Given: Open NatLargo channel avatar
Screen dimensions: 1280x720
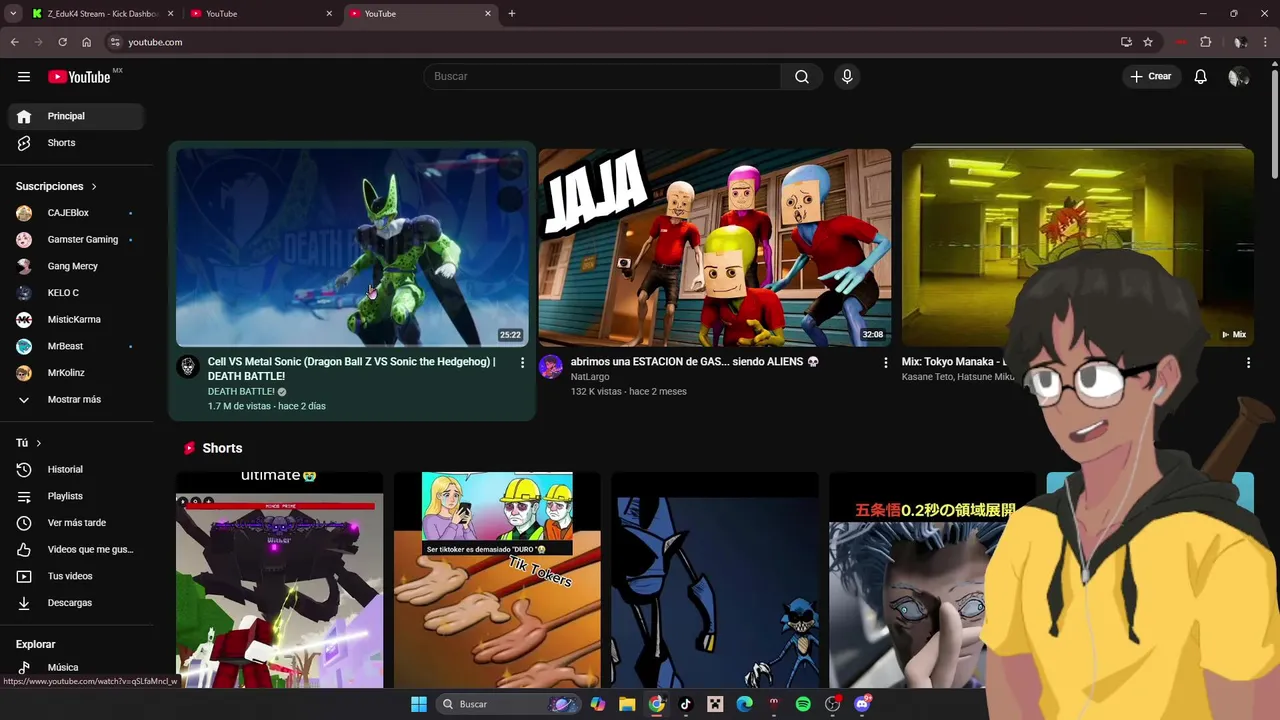Looking at the screenshot, I should [x=551, y=367].
